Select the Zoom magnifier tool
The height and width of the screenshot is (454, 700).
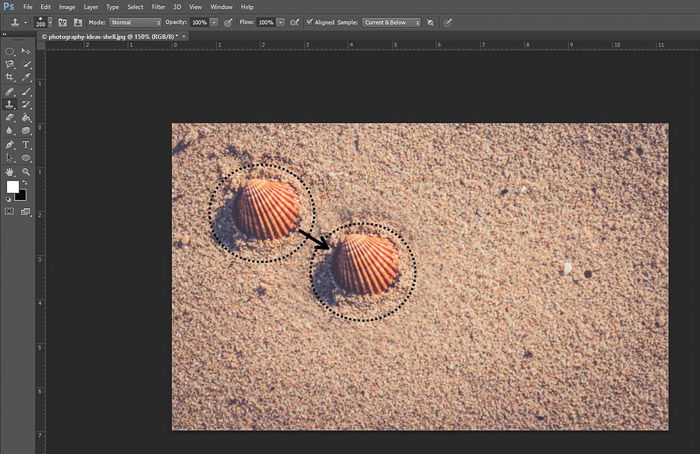click(x=26, y=172)
